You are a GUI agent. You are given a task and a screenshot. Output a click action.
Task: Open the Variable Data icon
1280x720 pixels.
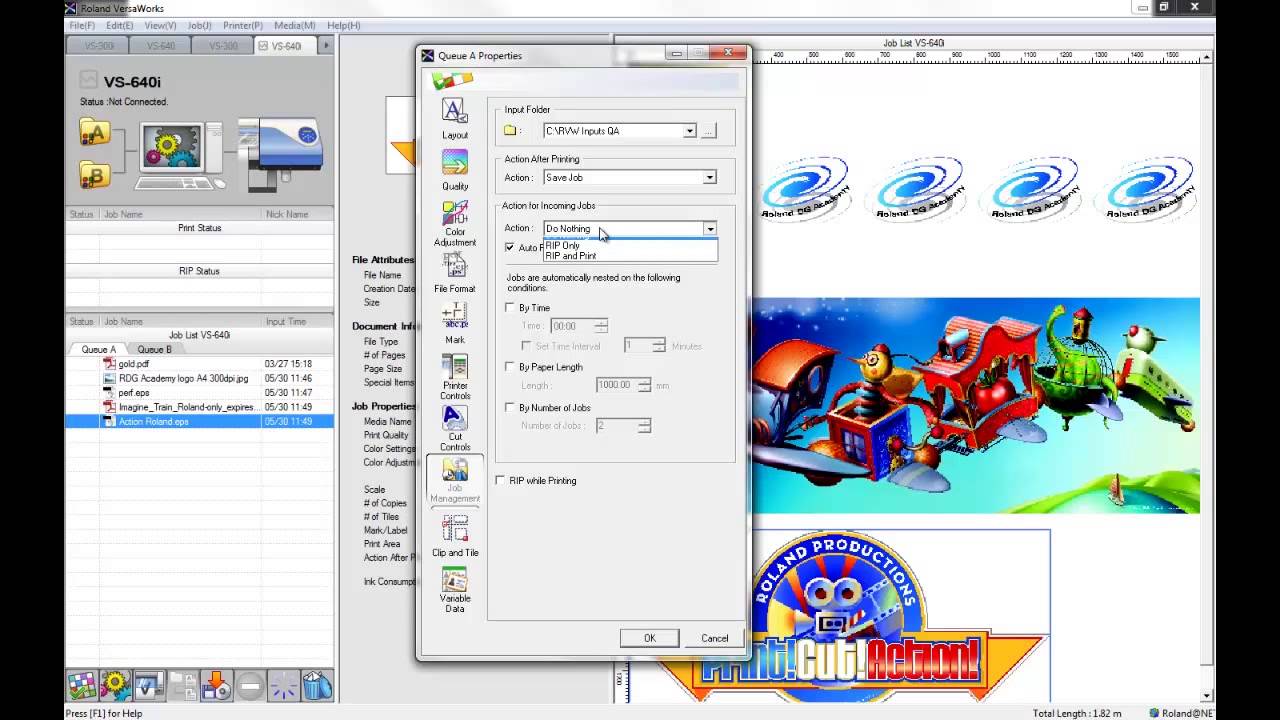pos(455,581)
